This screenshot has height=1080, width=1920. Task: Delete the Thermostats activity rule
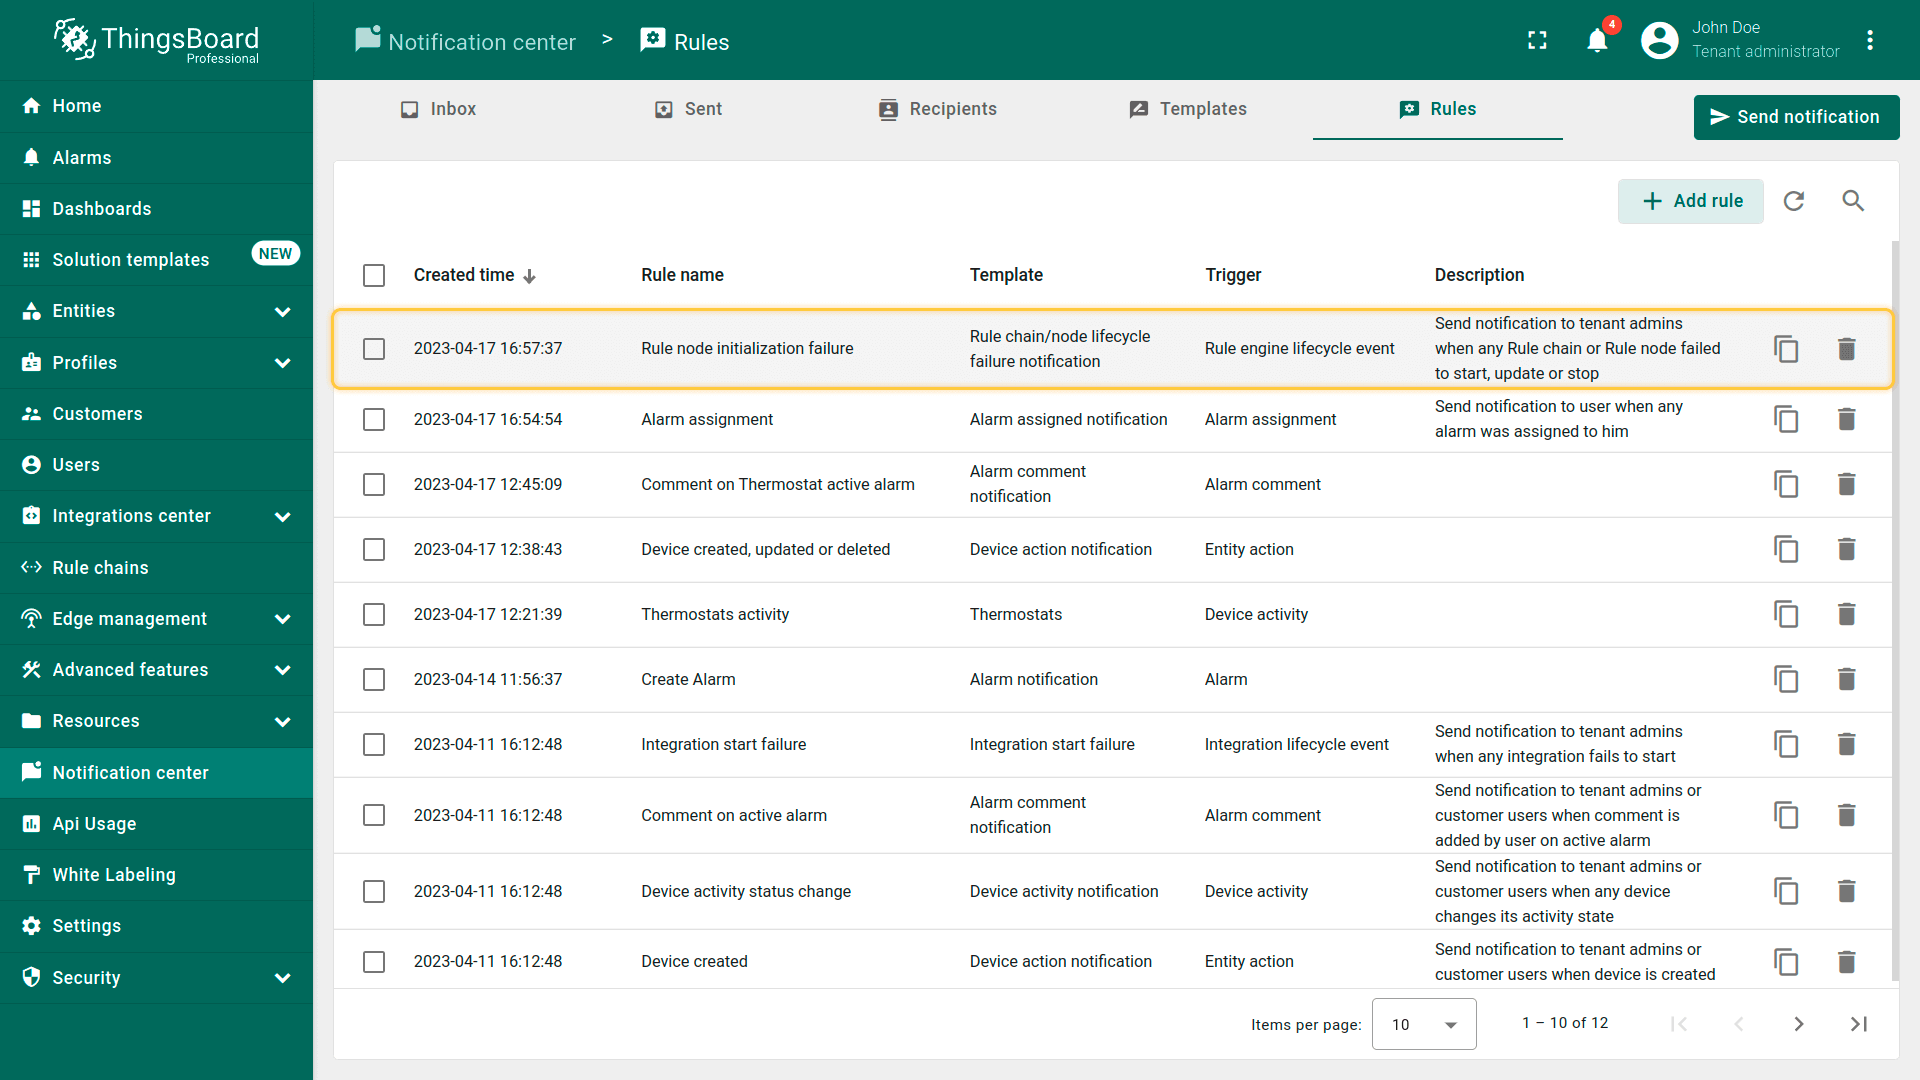pyautogui.click(x=1846, y=614)
